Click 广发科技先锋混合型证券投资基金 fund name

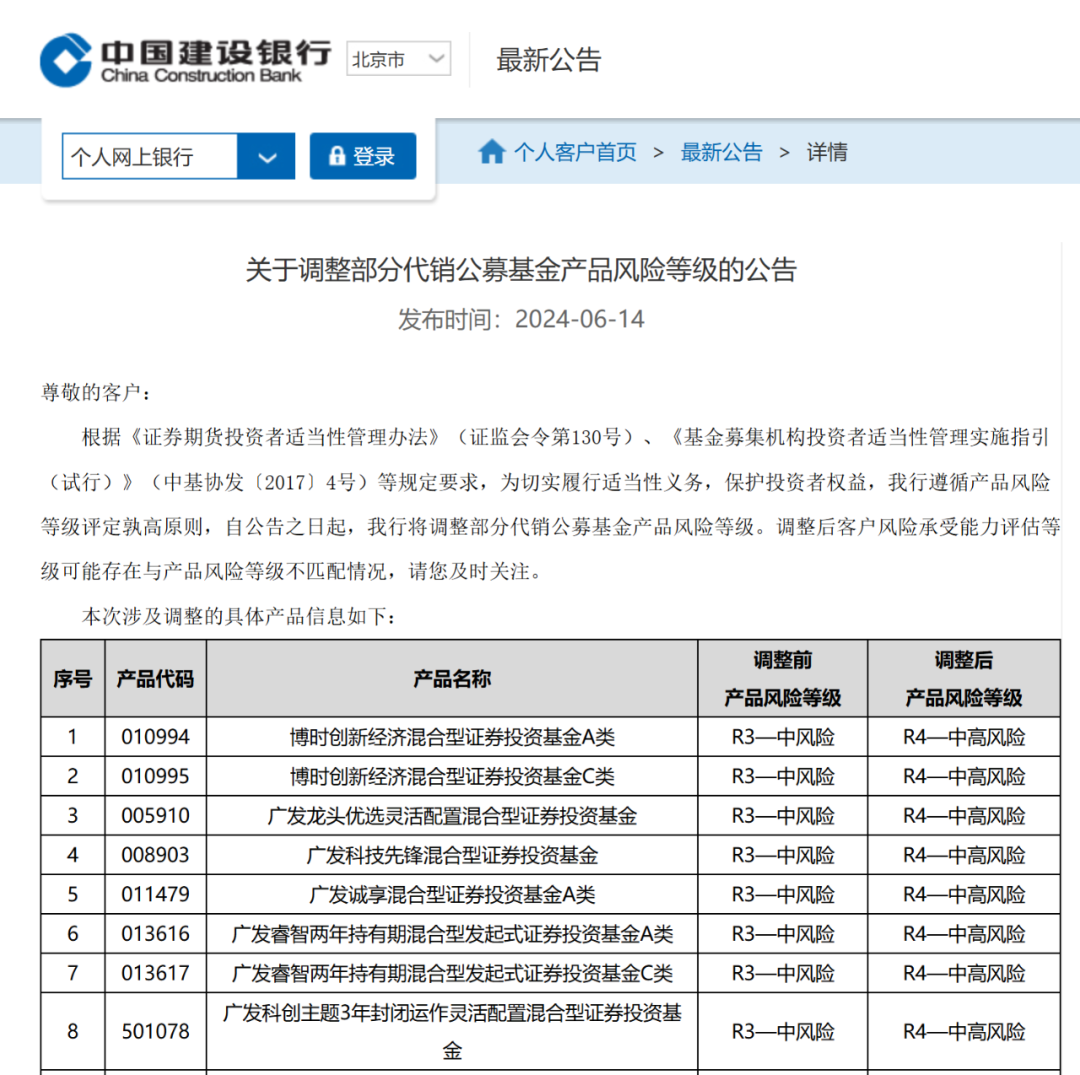pyautogui.click(x=452, y=855)
